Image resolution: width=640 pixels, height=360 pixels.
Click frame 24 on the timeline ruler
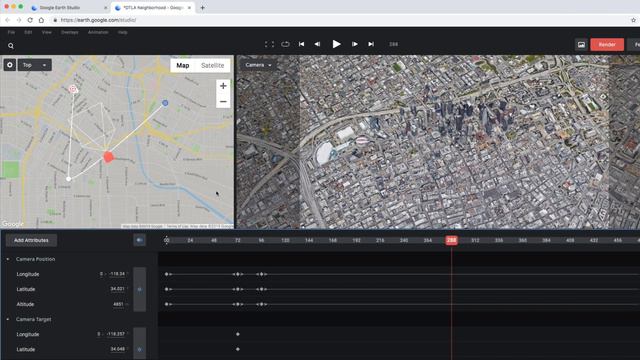tap(190, 240)
